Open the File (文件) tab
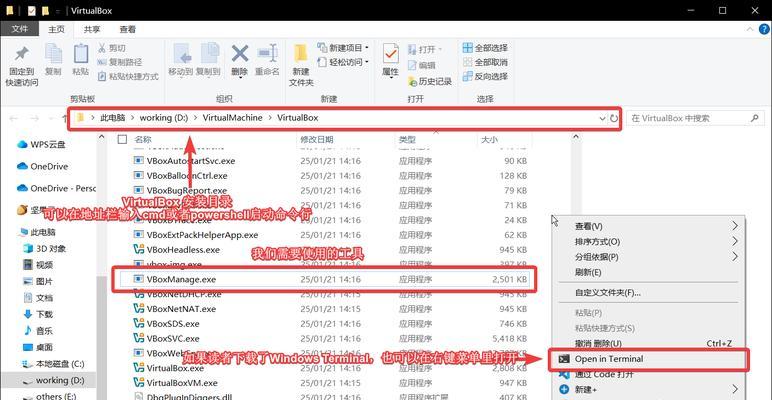Viewport: 772px width, 400px height. 20,29
